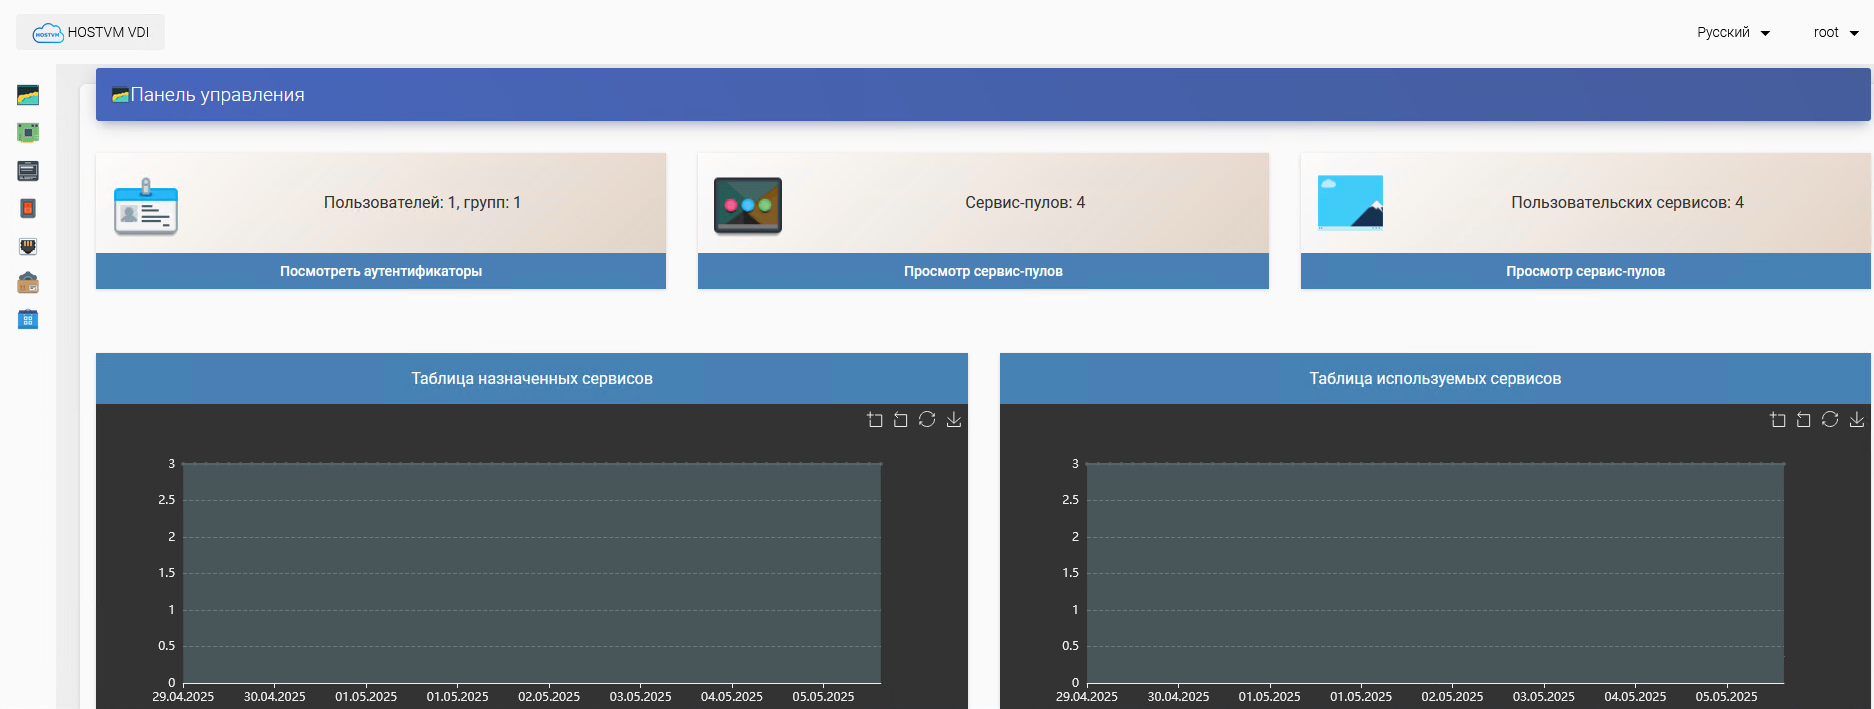1874x709 pixels.
Task: Click the HOSTVM VDI cloud logo
Action: [x=48, y=33]
